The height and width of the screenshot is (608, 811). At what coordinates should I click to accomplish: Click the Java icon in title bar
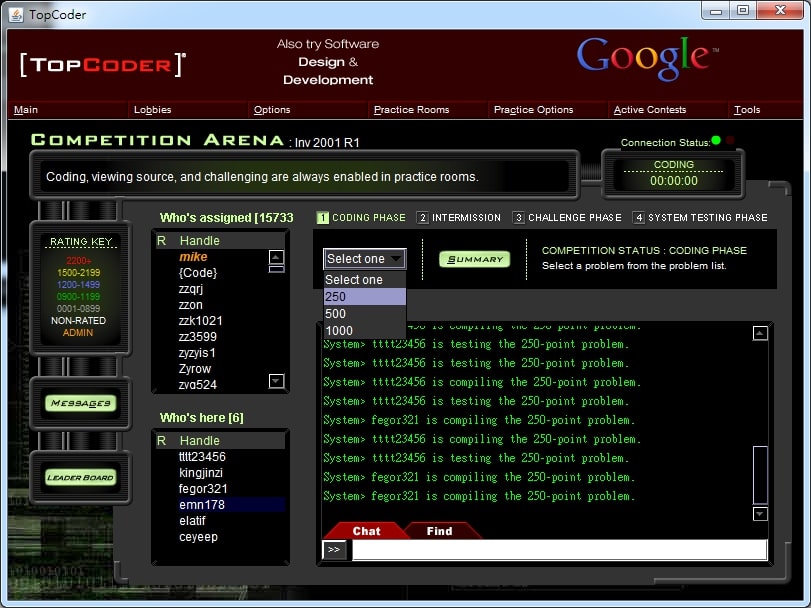(16, 14)
